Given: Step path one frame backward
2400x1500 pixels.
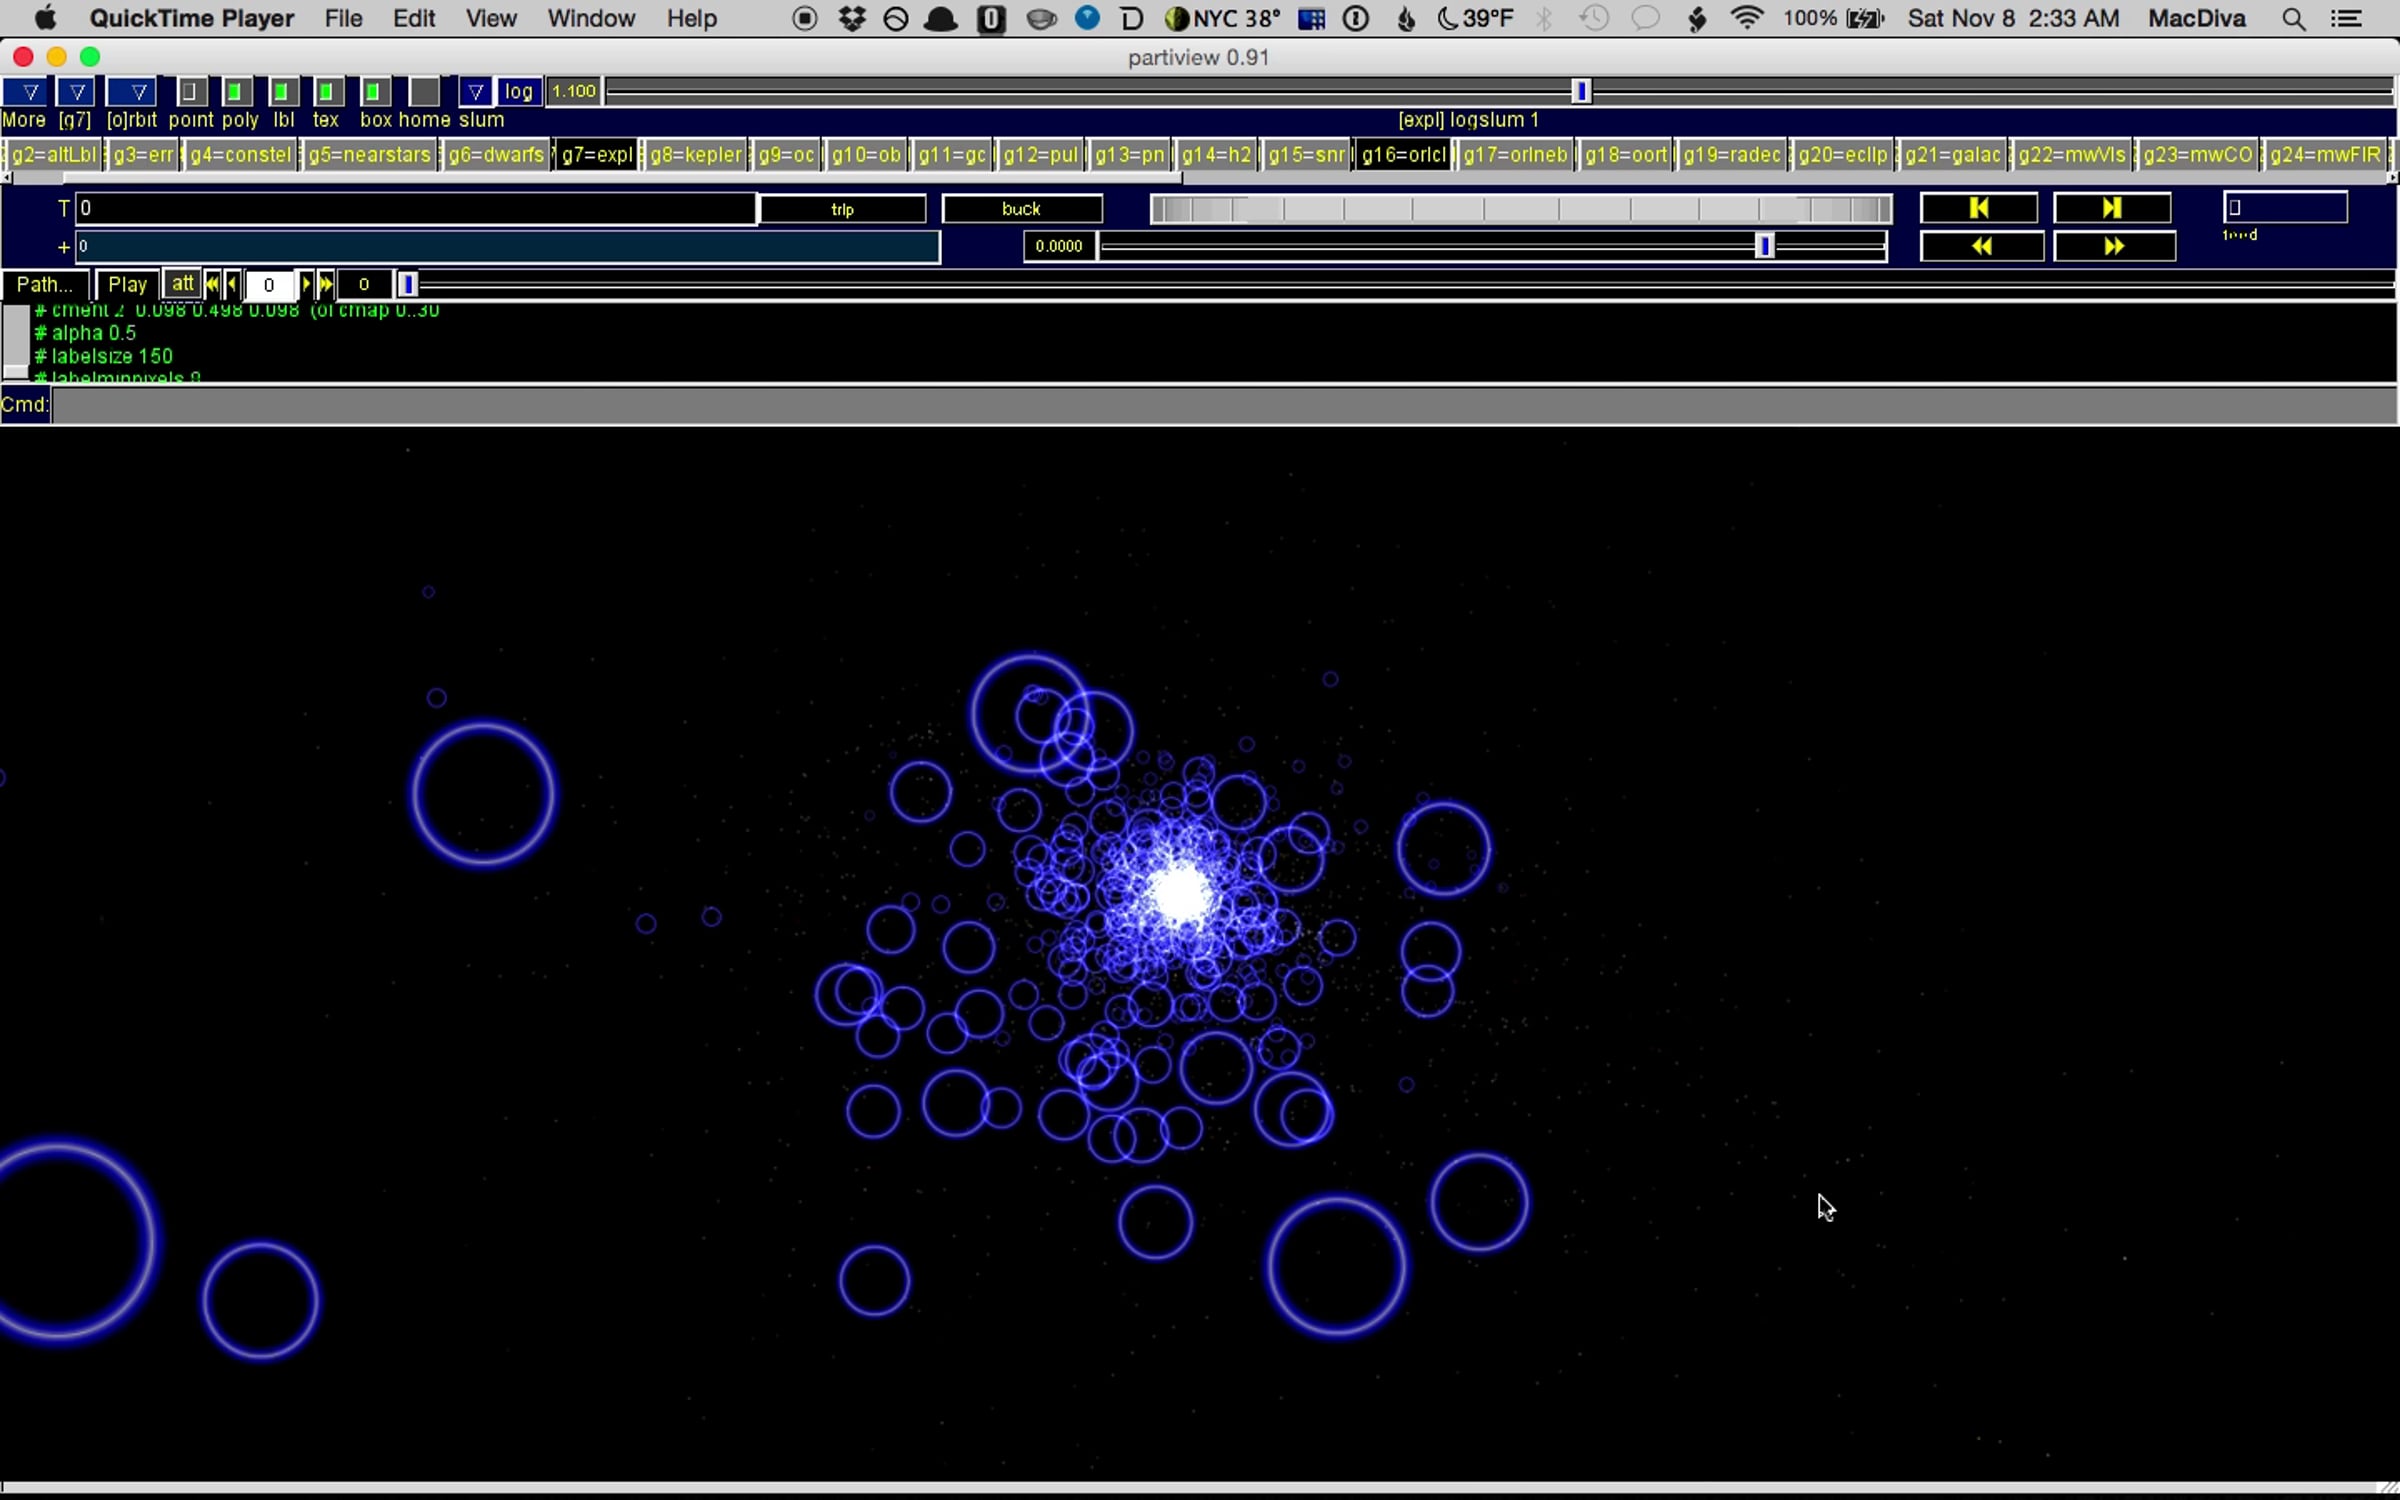Looking at the screenshot, I should 232,285.
